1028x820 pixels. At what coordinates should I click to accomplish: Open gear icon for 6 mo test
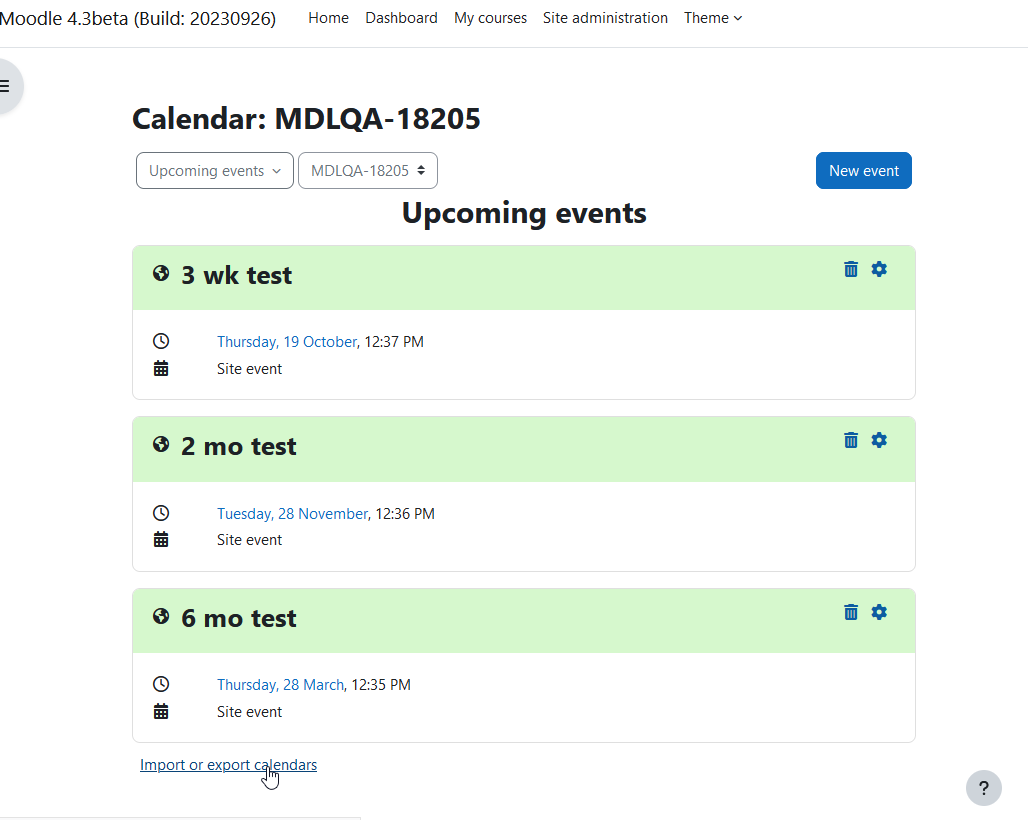click(x=879, y=612)
